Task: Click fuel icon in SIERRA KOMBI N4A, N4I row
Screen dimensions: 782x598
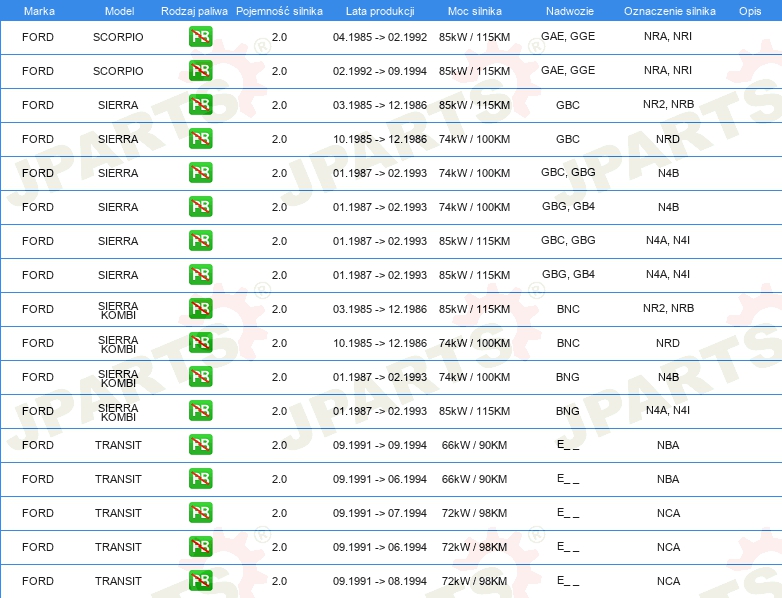Action: [x=200, y=410]
